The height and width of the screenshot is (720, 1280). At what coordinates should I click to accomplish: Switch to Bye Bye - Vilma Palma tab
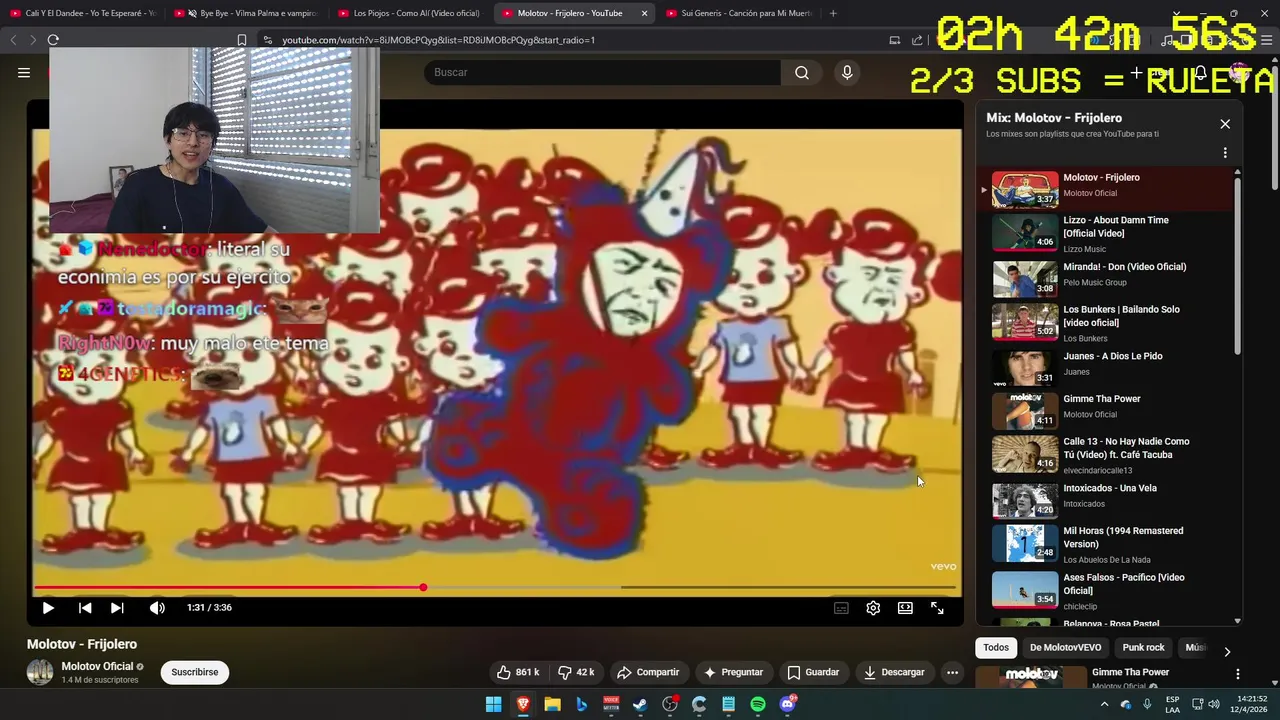(x=247, y=13)
